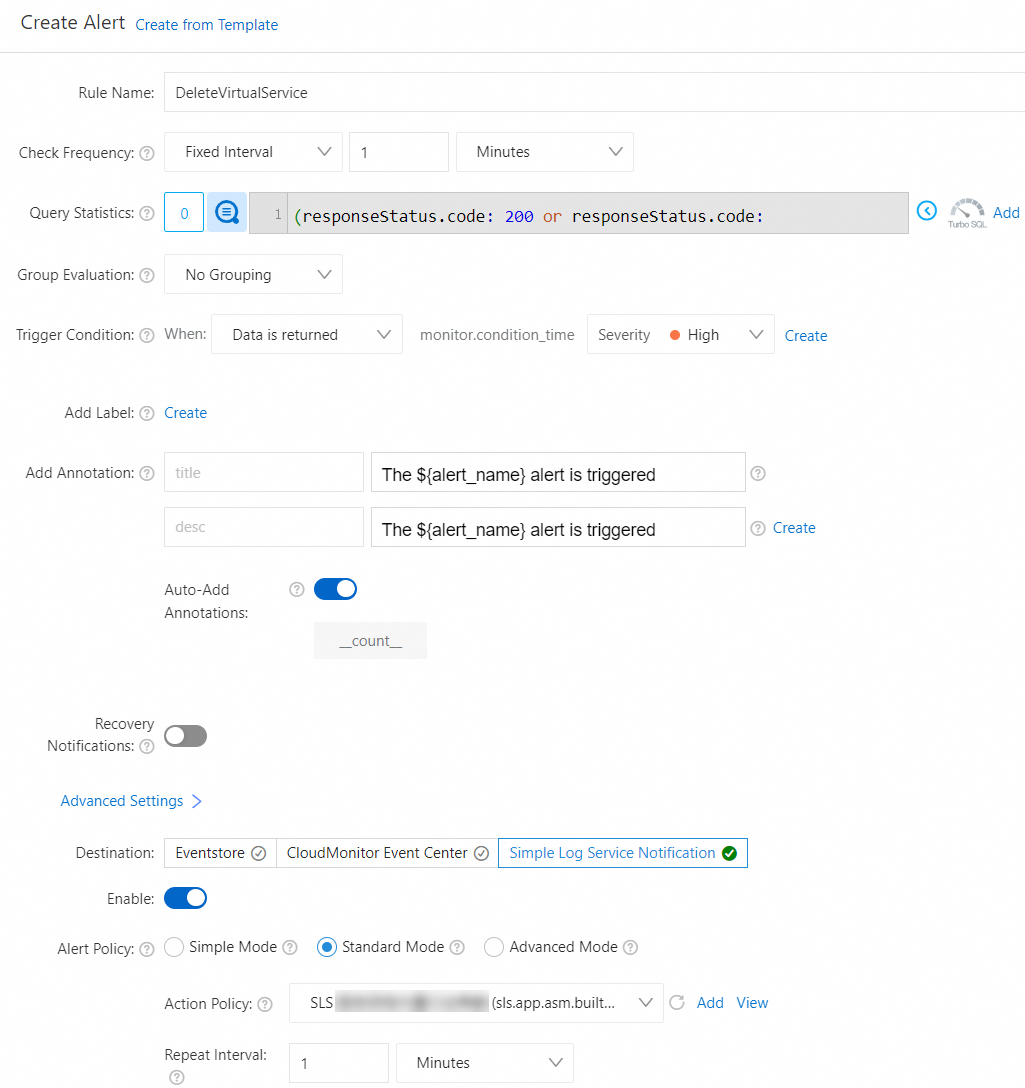The image size is (1025, 1088).
Task: Open help icon next to Check Frequency
Action: [x=146, y=153]
